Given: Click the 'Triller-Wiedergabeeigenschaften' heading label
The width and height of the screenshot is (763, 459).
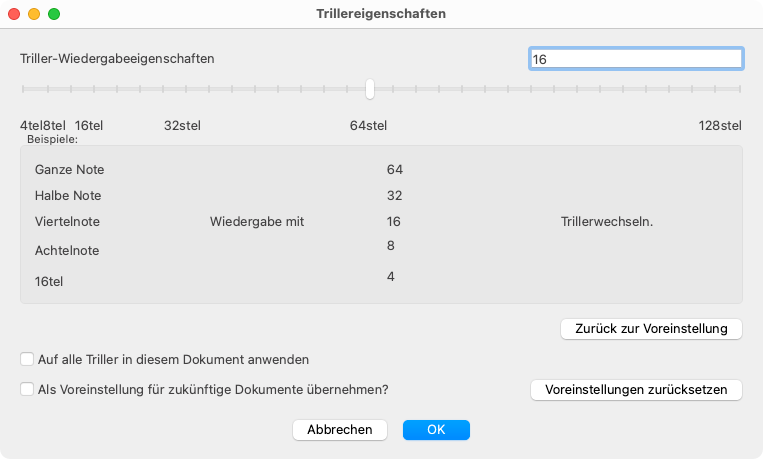Looking at the screenshot, I should click(x=118, y=58).
